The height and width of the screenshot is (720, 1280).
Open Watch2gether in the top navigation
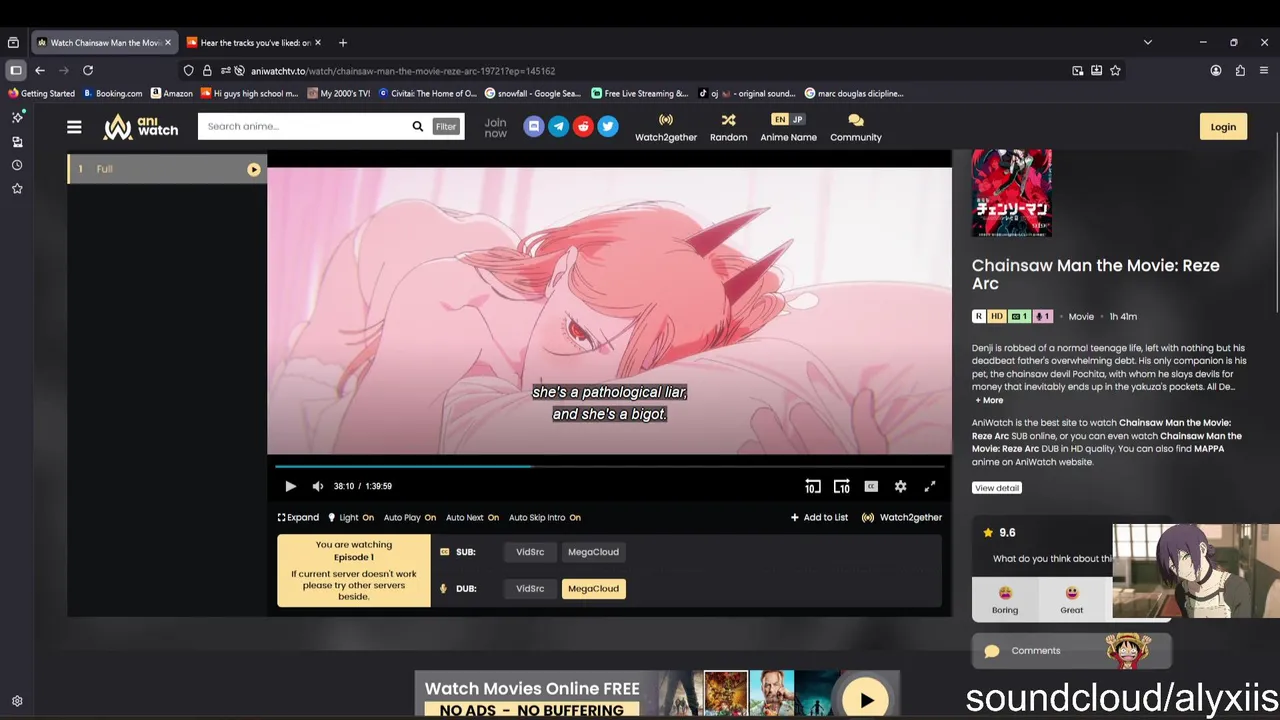pos(666,127)
